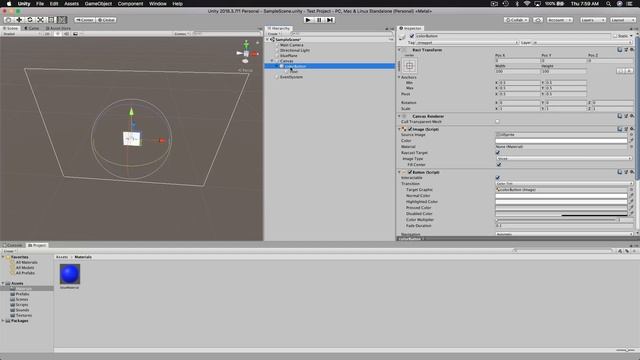Open the Layout dropdown in top toolbar
Screen dimensions: 640x360
coord(623,20)
